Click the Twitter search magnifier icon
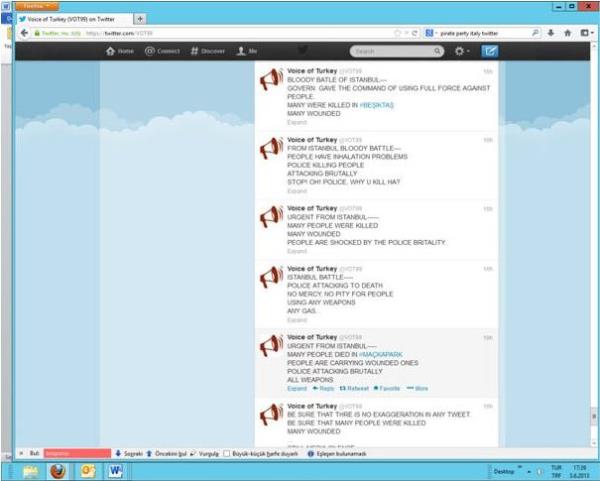The image size is (600, 481). tap(437, 51)
